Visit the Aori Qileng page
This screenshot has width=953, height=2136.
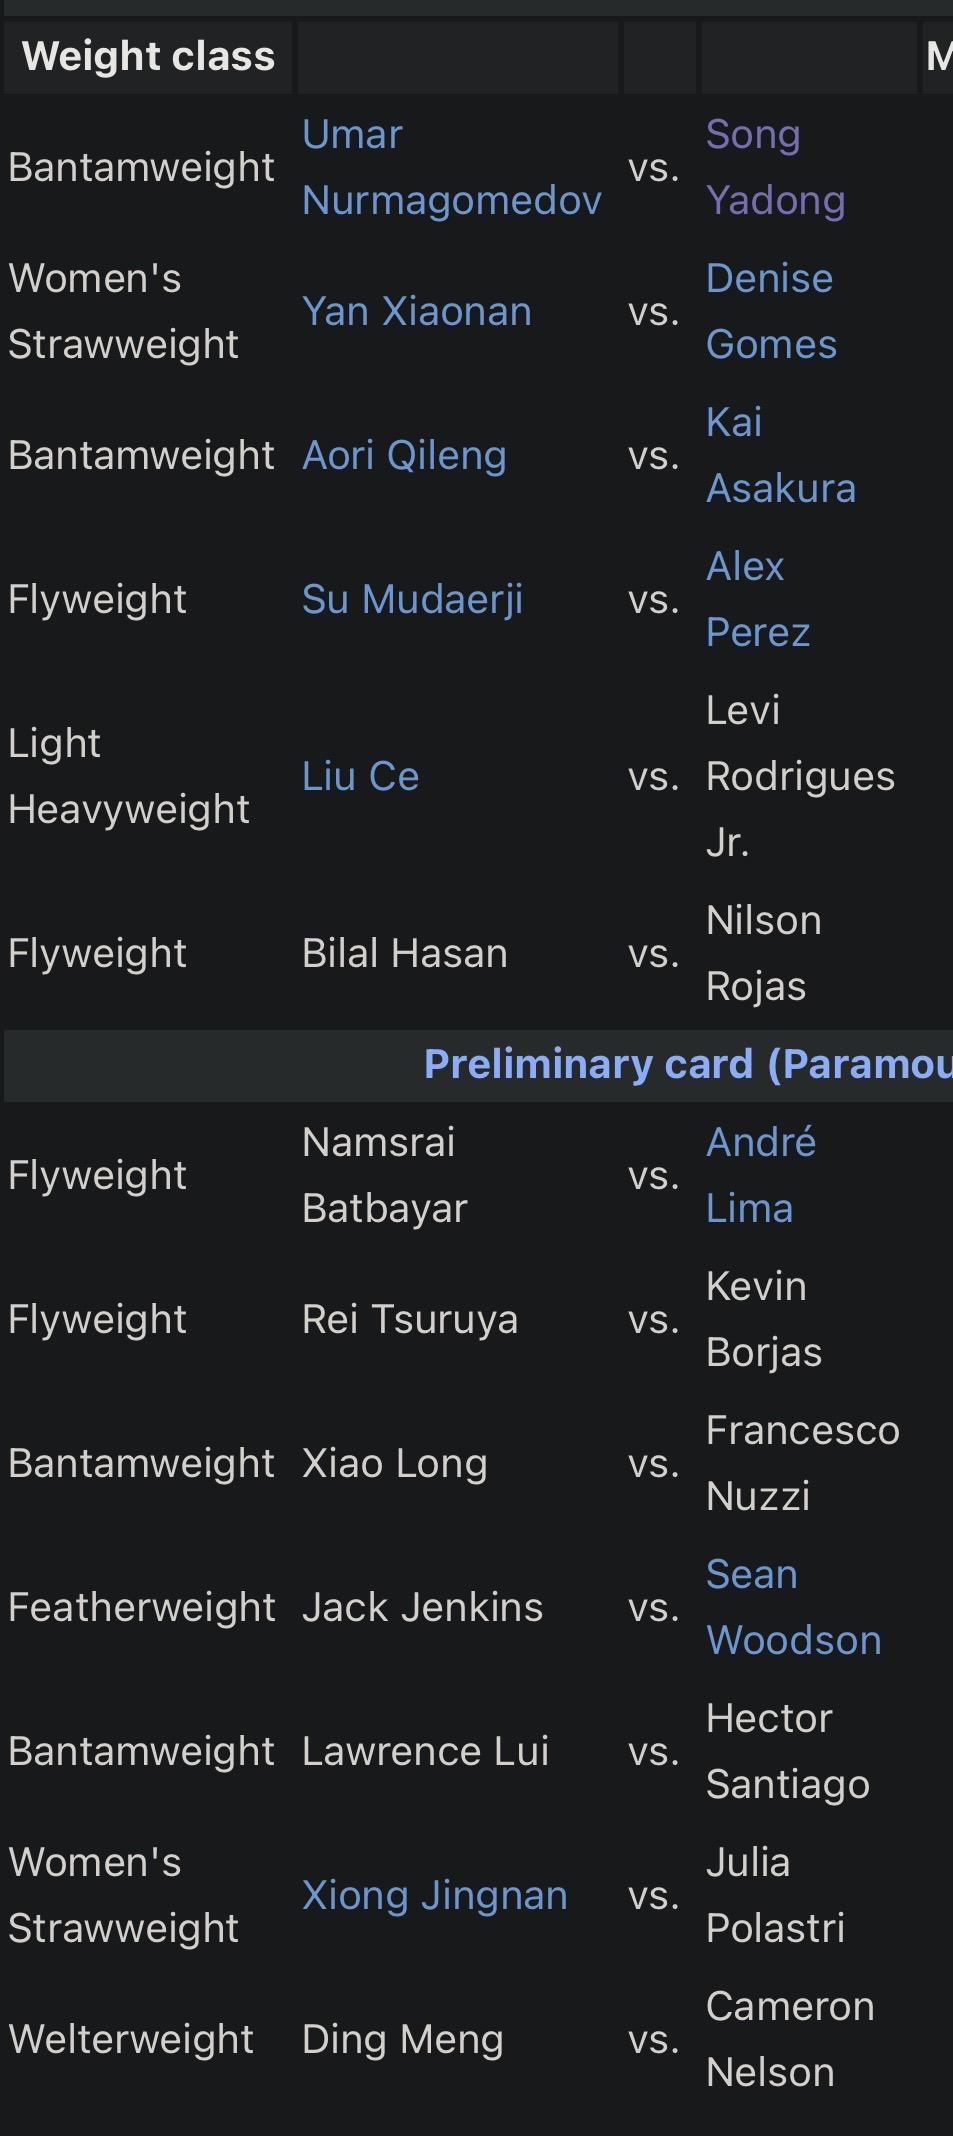[x=404, y=455]
